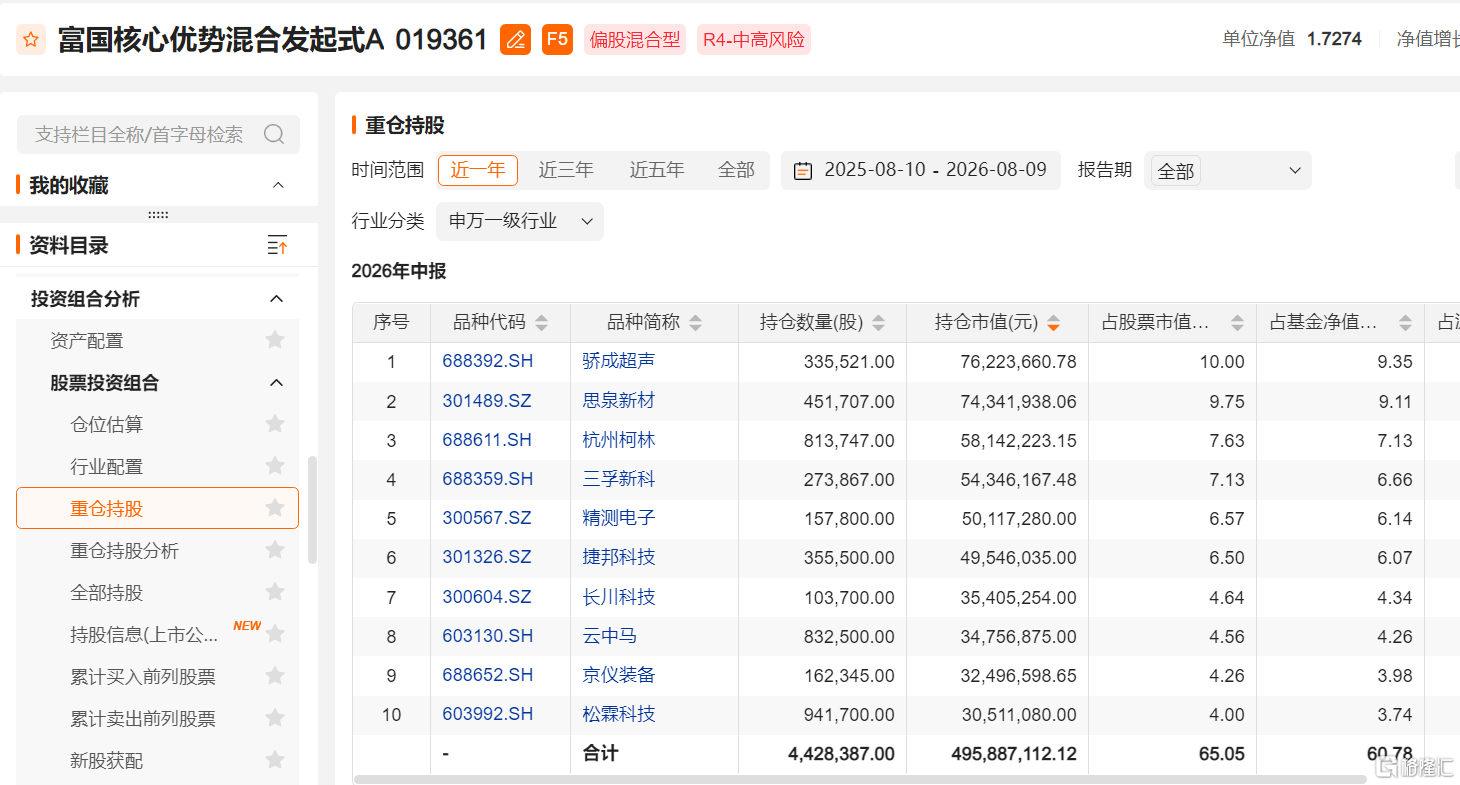Viewport: 1460px width, 785px height.
Task: Open the 报告期 dropdown
Action: point(1228,171)
